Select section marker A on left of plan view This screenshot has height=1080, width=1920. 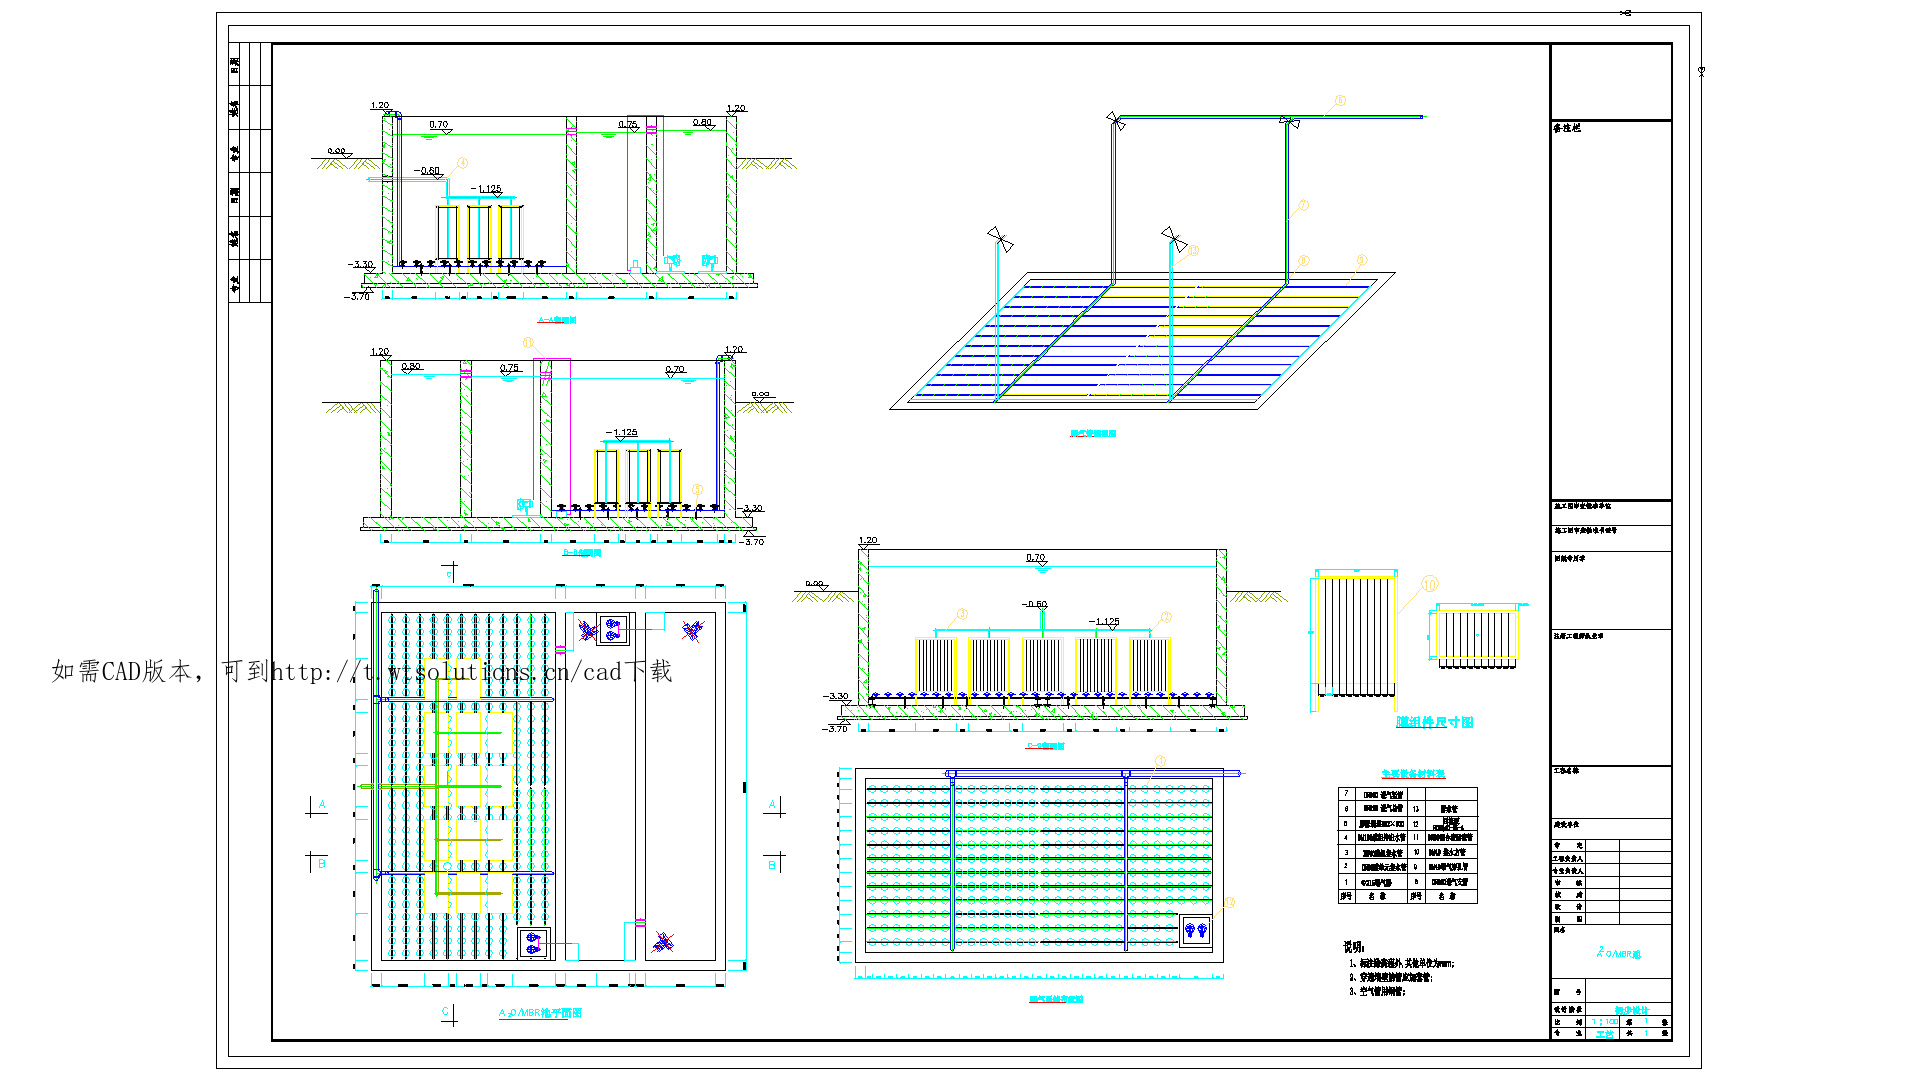pyautogui.click(x=321, y=804)
